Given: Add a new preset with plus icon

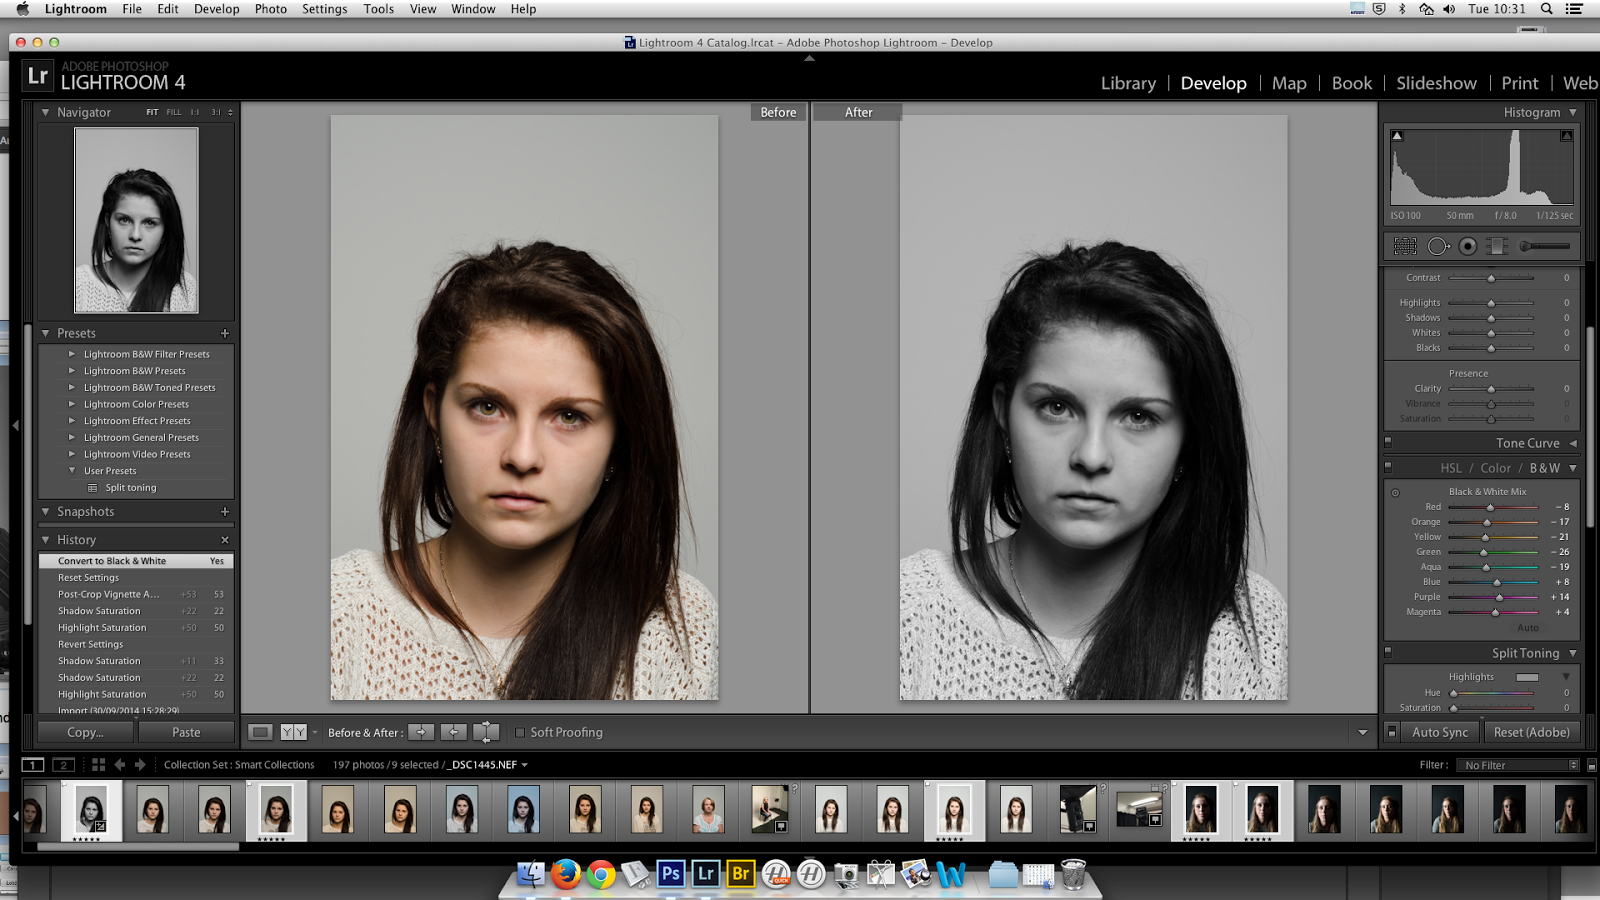Looking at the screenshot, I should point(225,333).
